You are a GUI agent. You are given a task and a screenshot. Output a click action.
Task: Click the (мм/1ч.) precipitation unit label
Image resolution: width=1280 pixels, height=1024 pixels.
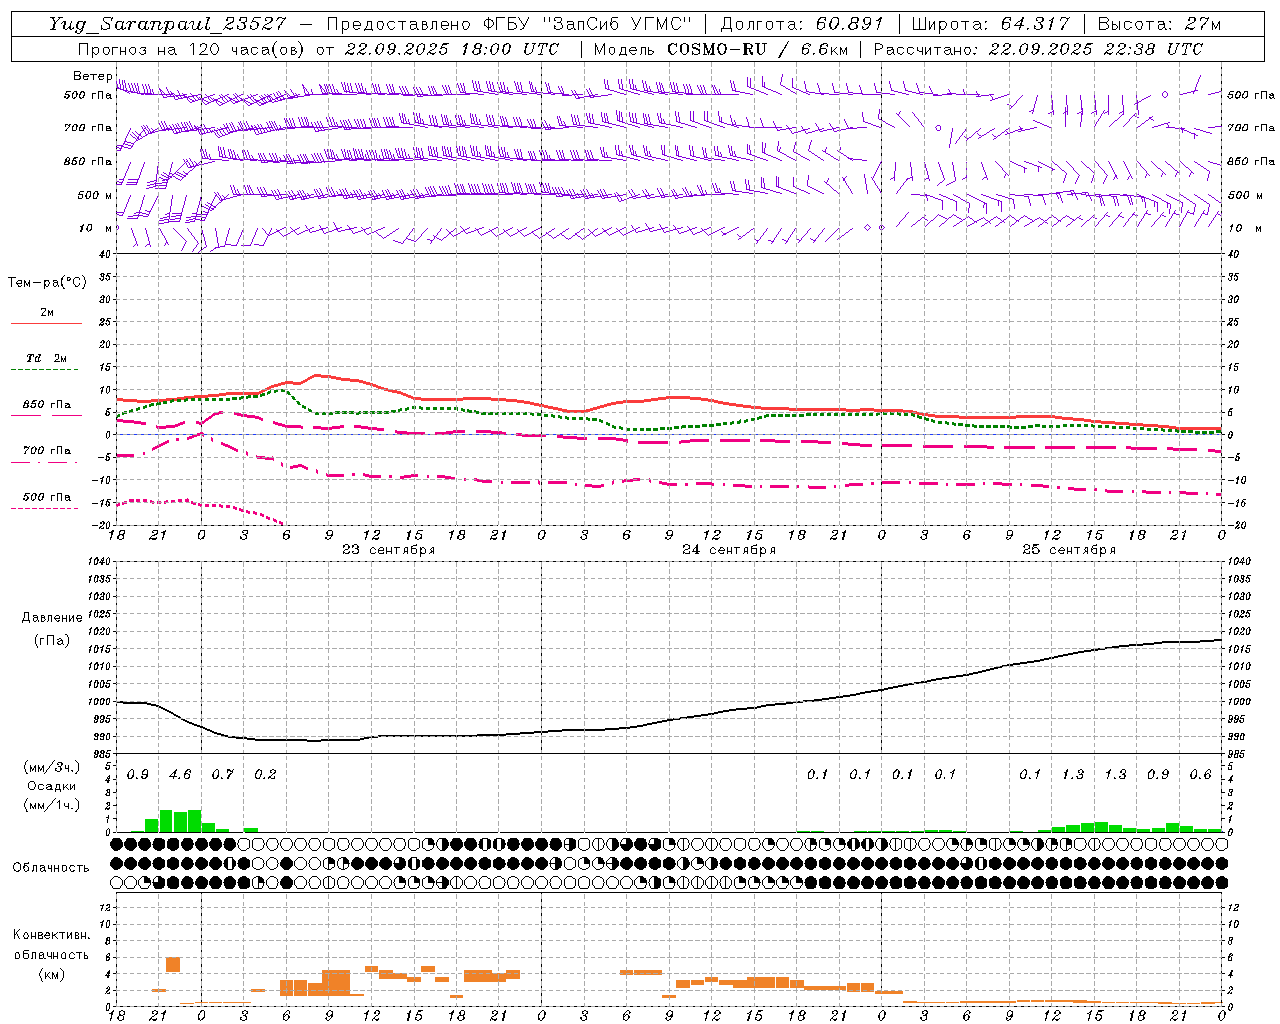tap(51, 805)
